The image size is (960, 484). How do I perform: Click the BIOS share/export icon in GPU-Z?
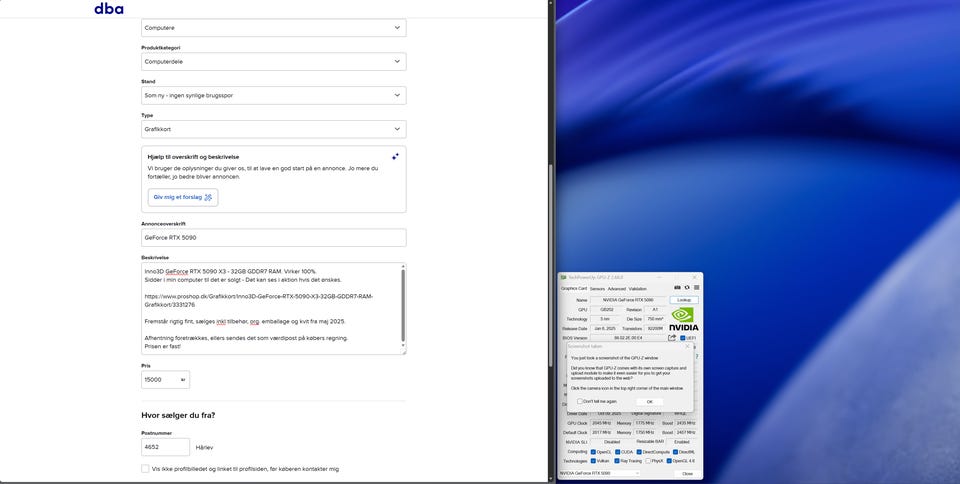click(672, 337)
